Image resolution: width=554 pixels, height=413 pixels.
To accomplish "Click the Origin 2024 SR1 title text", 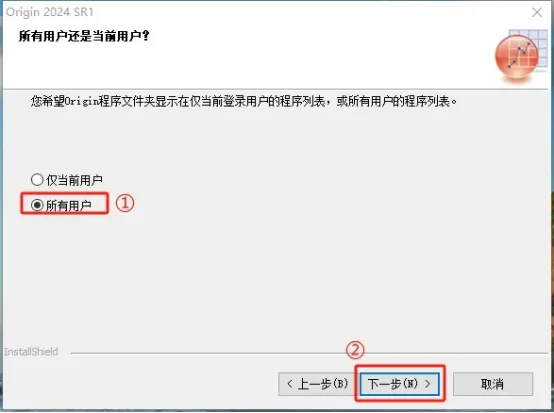I will coord(50,12).
